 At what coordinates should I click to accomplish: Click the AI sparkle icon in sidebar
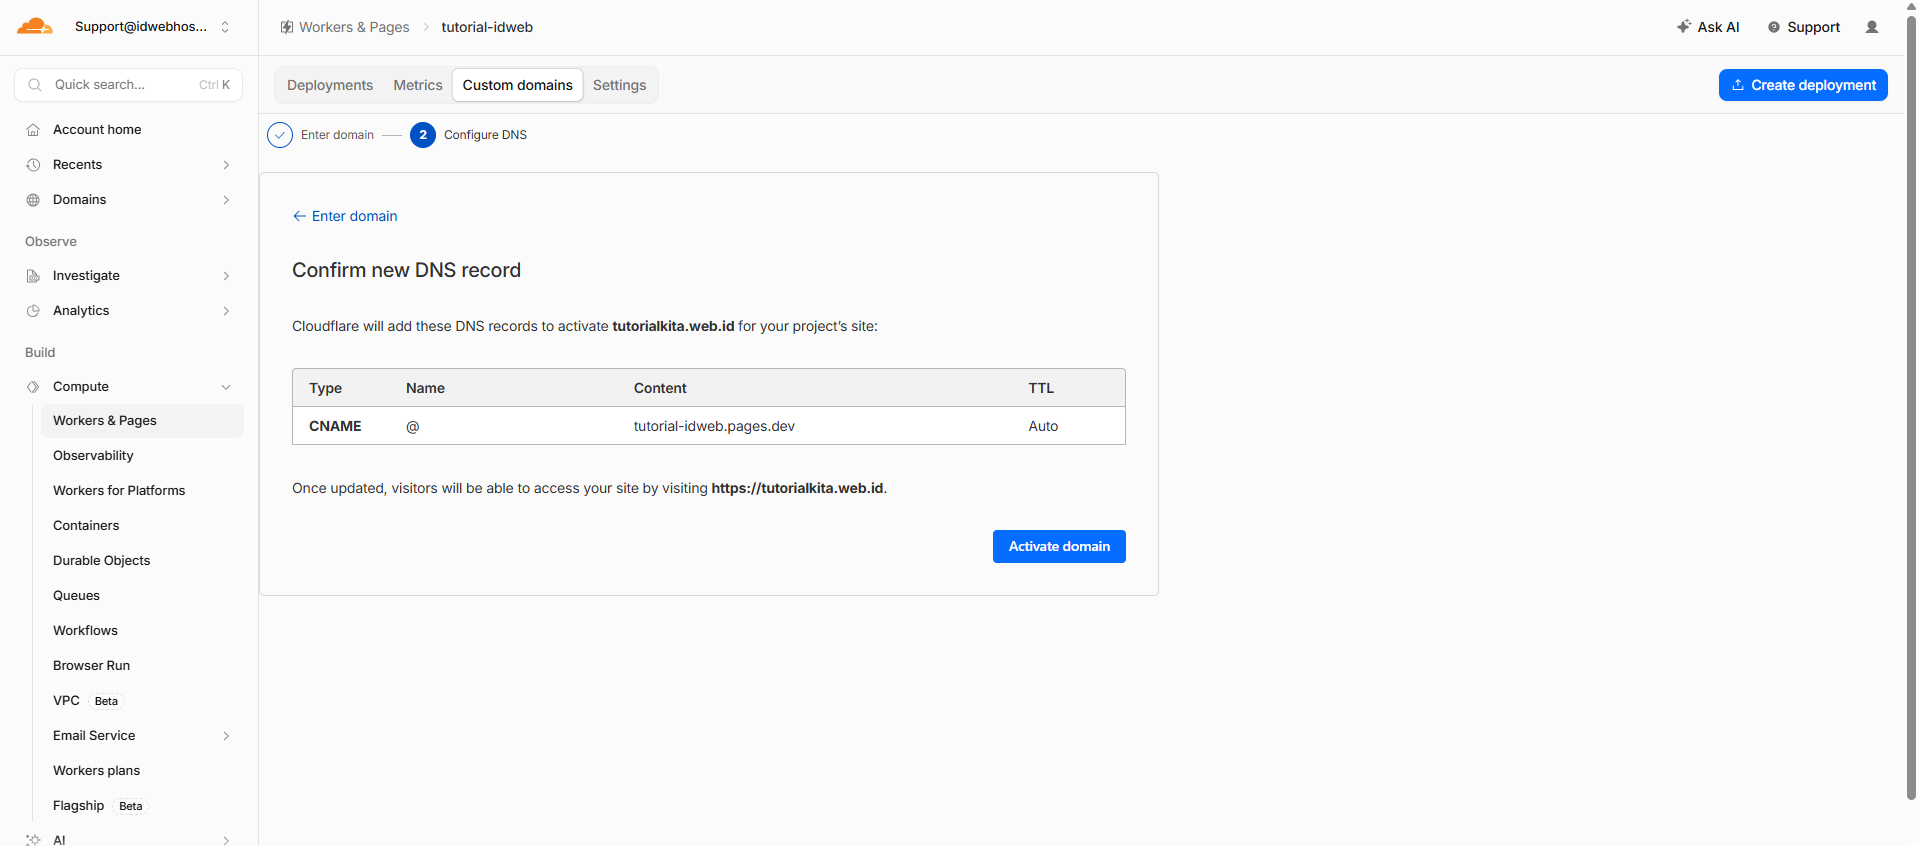pos(33,840)
